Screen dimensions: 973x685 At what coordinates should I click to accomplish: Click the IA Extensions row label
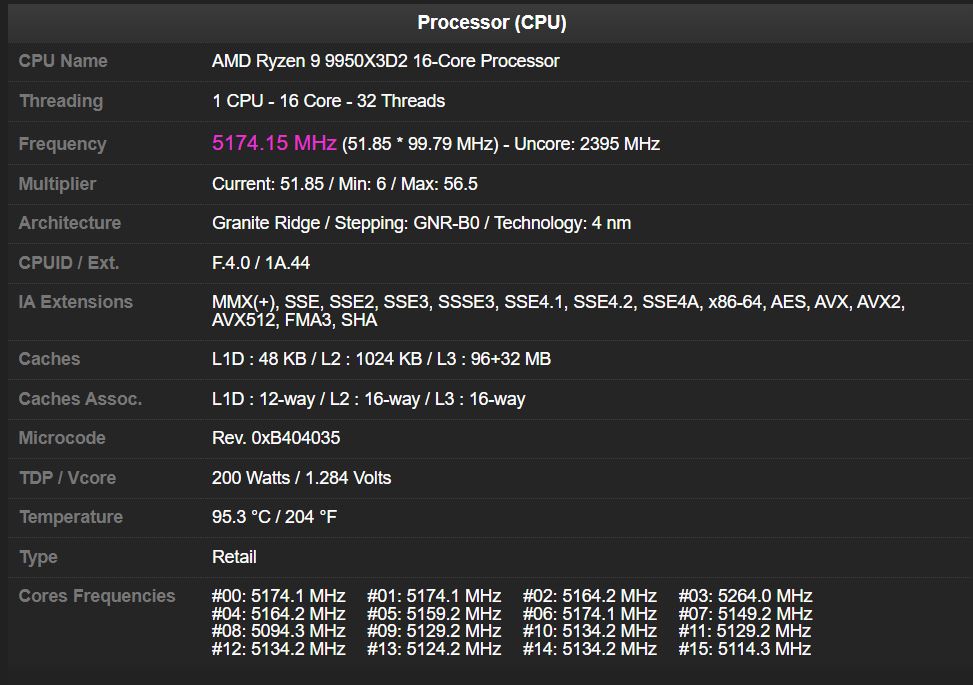(74, 301)
